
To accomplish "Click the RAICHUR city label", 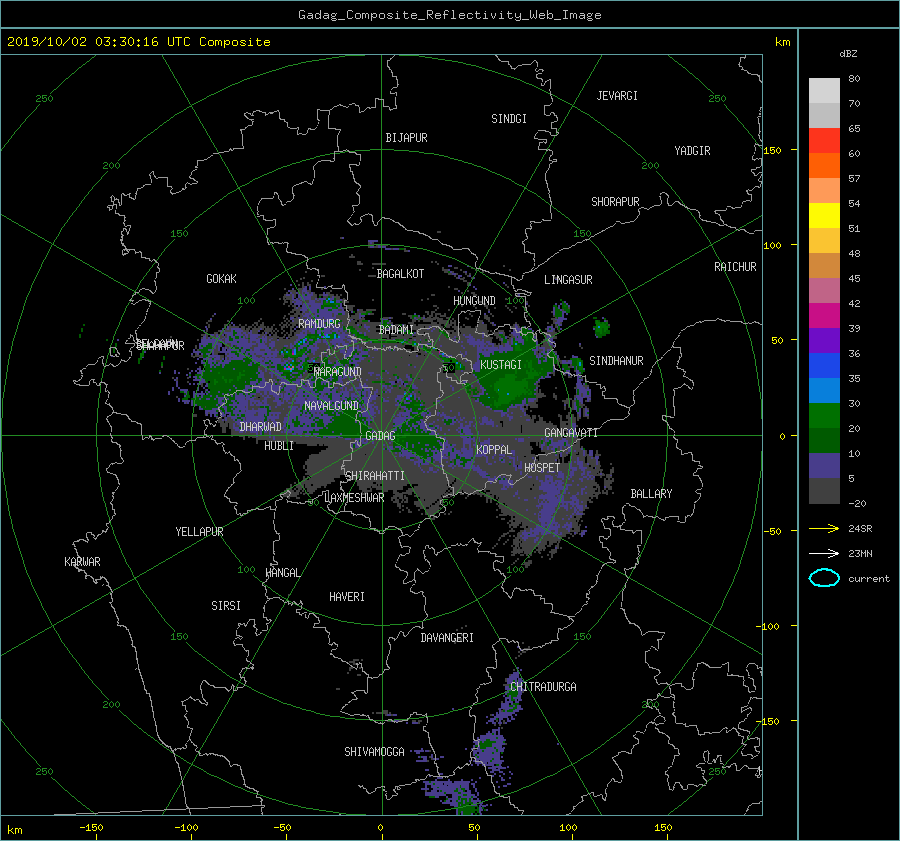I will [735, 267].
